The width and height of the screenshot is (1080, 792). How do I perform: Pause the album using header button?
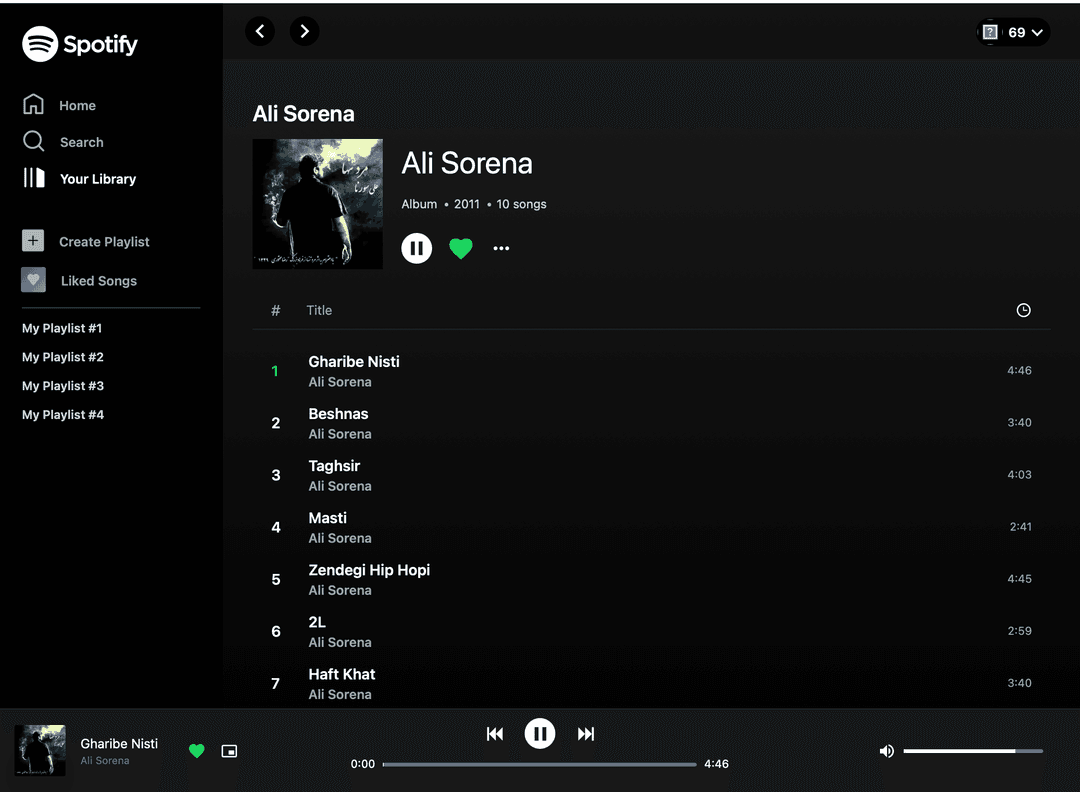(417, 248)
